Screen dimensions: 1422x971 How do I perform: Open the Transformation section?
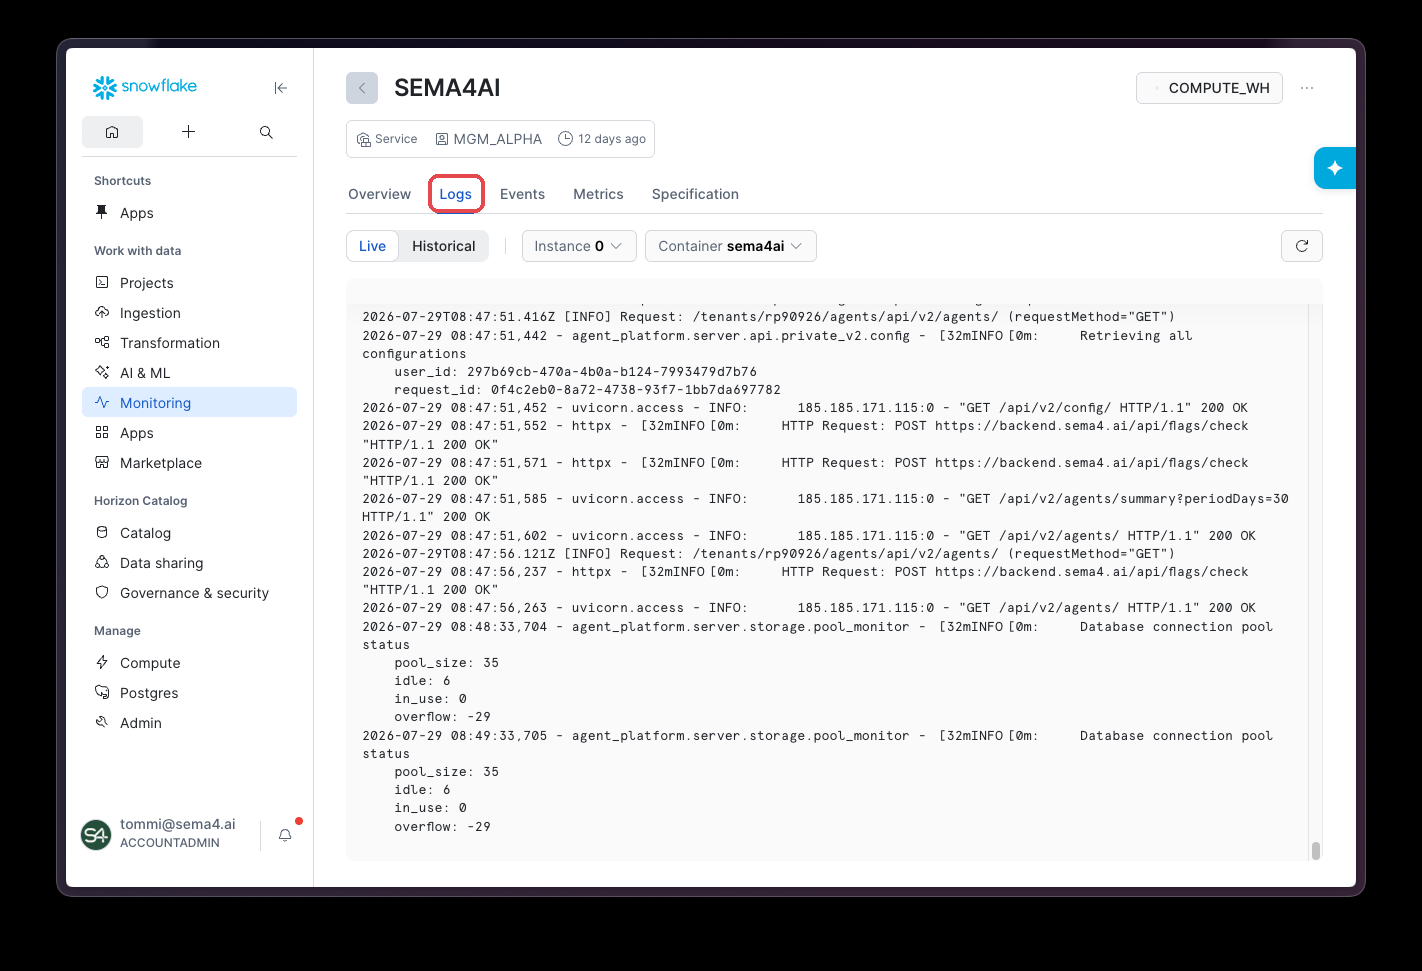point(189,342)
